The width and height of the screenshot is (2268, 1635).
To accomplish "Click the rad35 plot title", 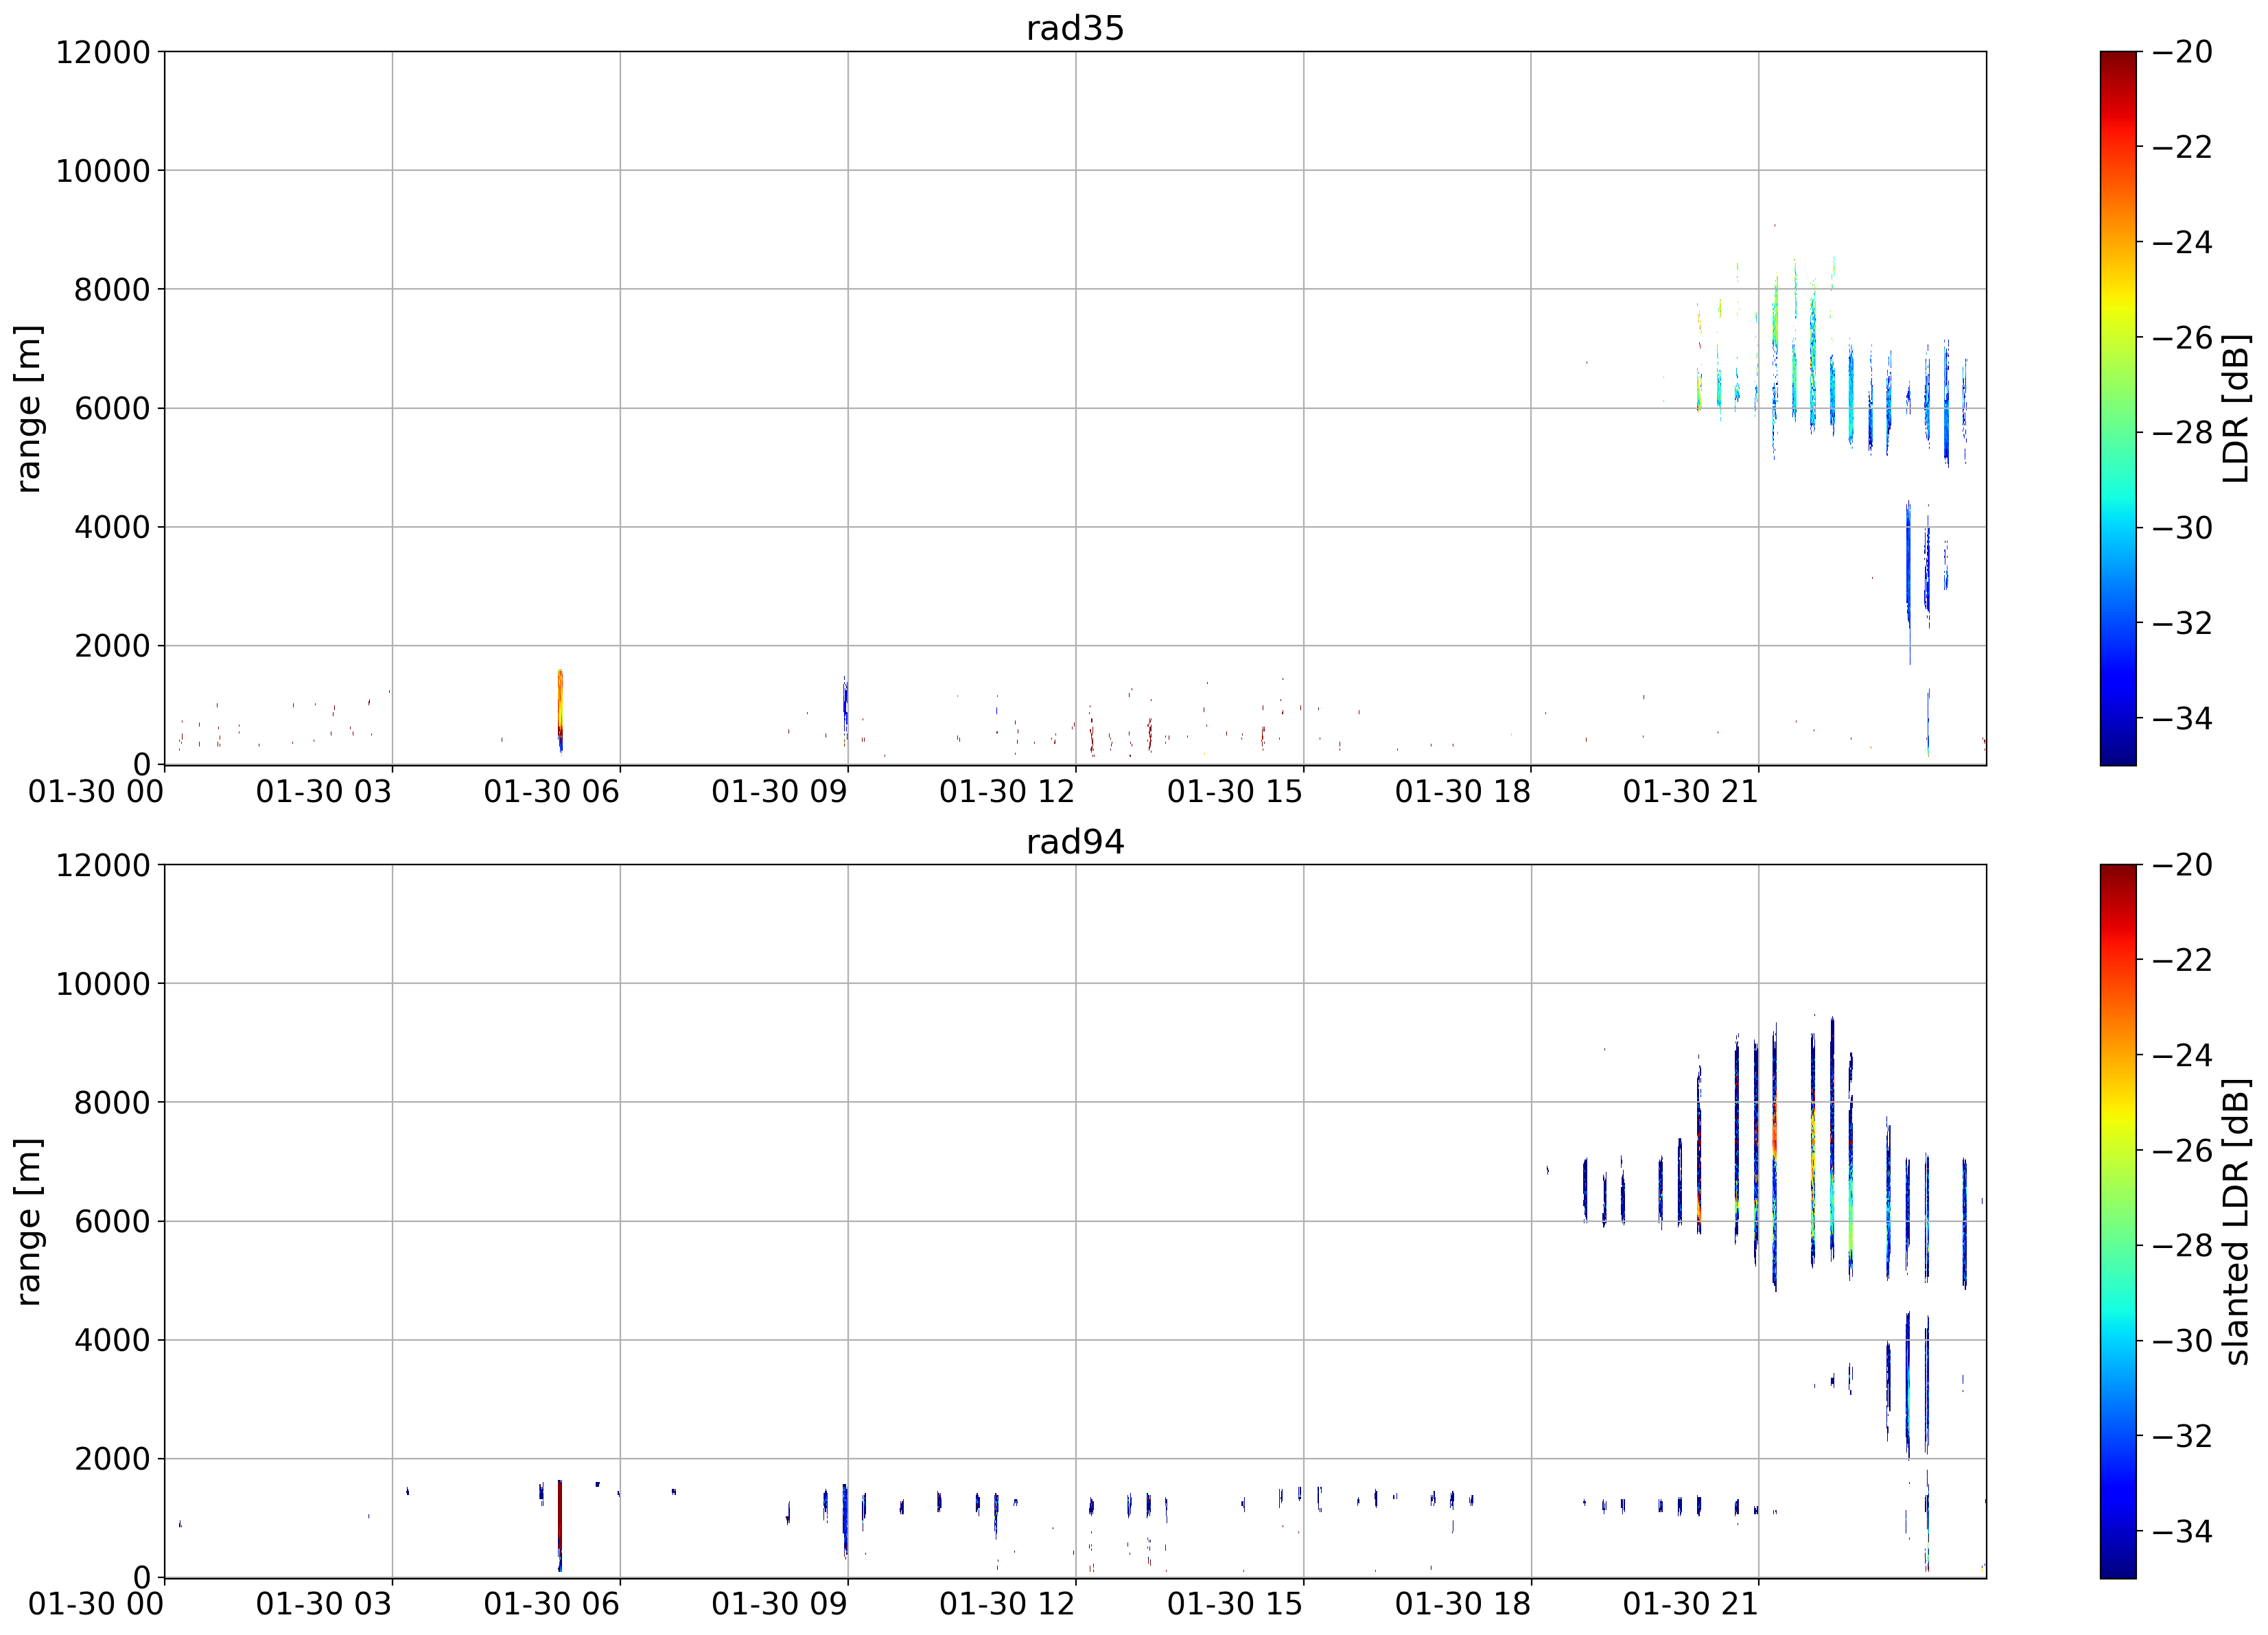I will point(1075,28).
